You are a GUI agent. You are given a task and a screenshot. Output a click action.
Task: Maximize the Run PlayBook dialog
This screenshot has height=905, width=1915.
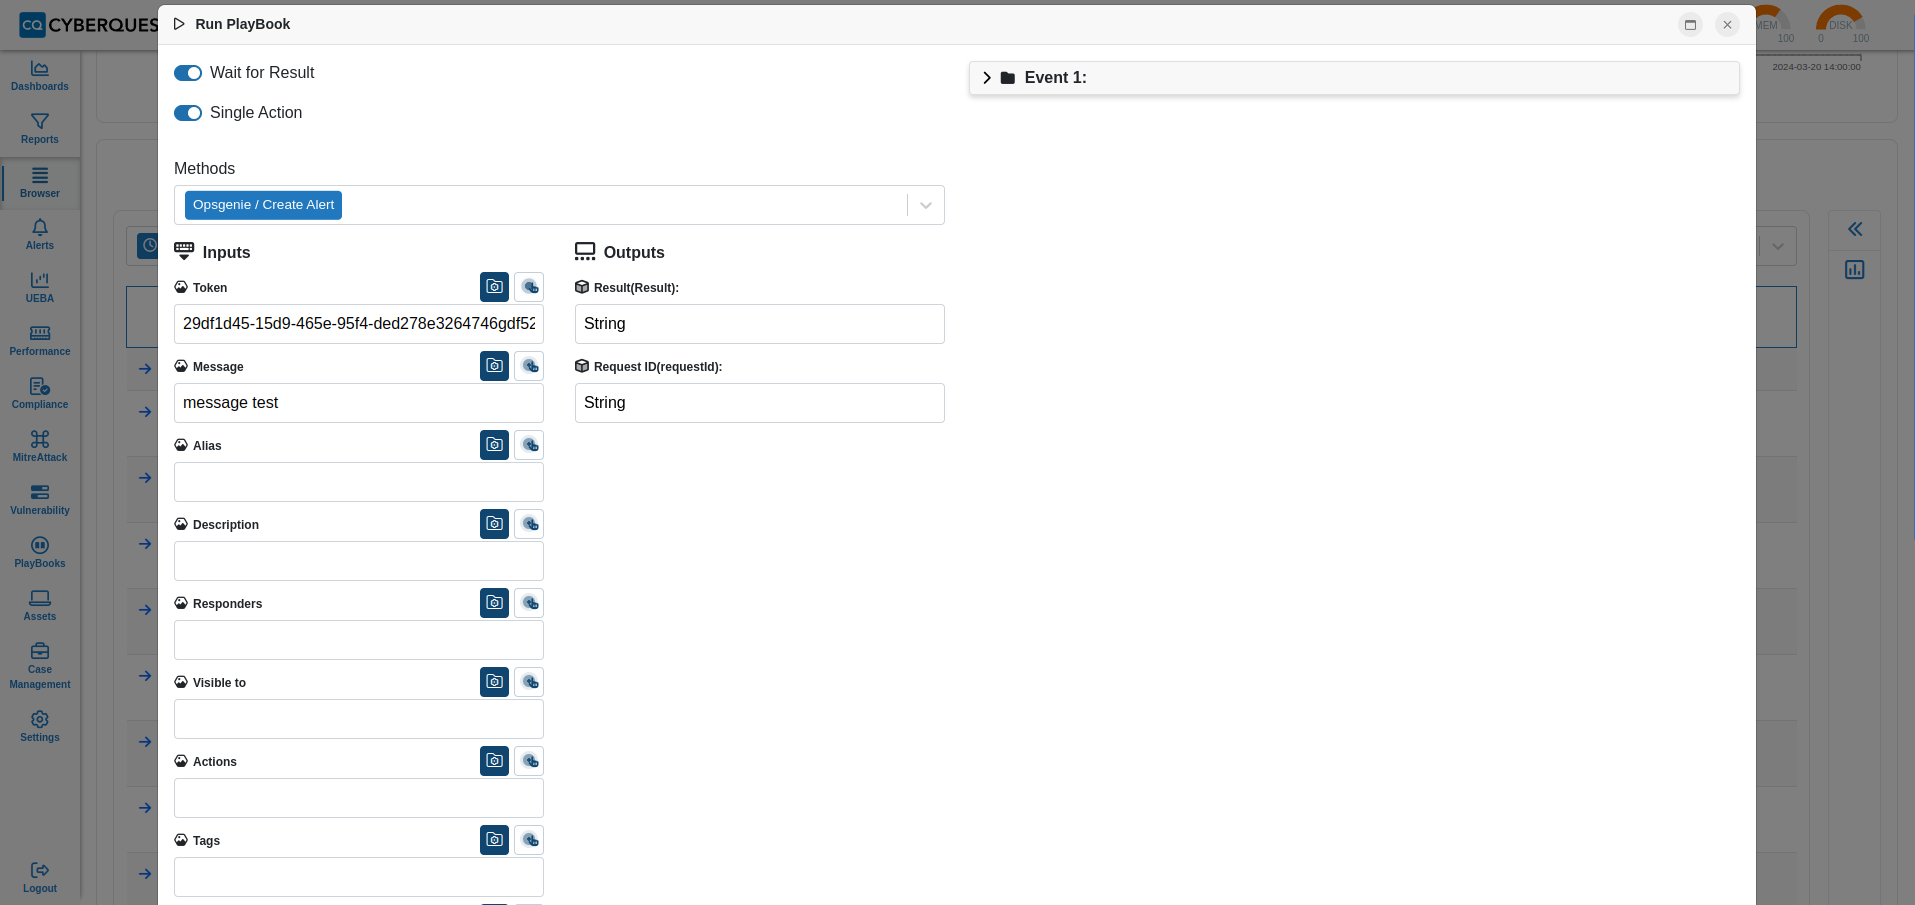click(x=1691, y=25)
